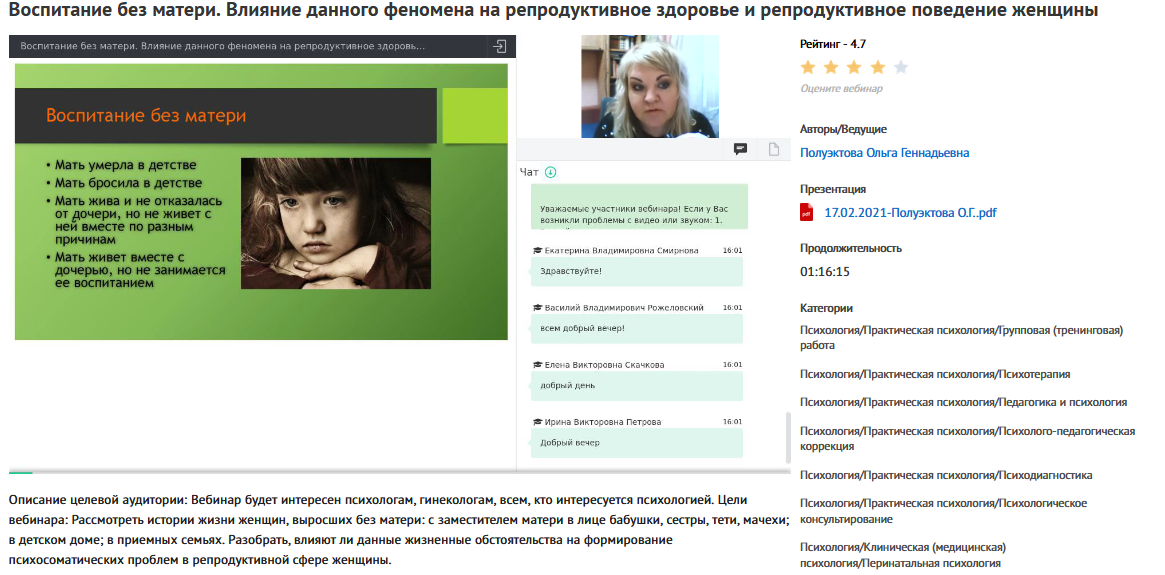The image size is (1165, 575).
Task: Click the presenter webcam video thumbnail
Action: click(650, 87)
